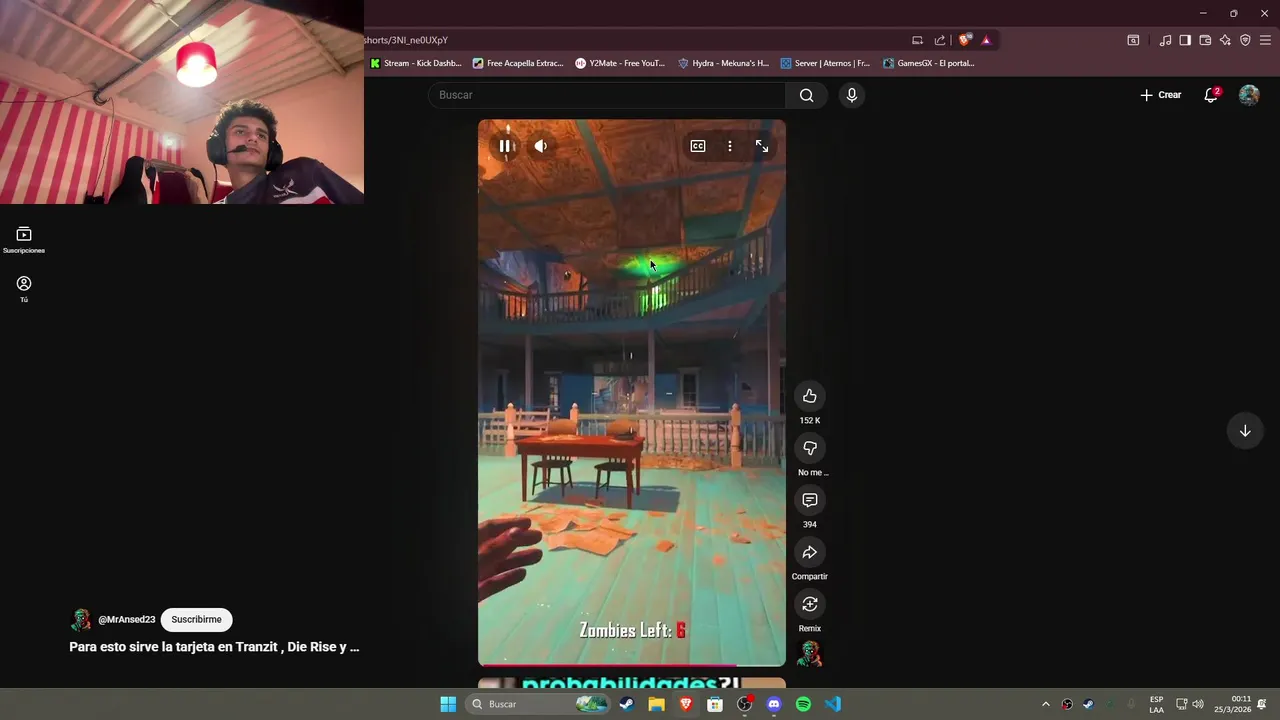Open the Tú section in sidebar
The height and width of the screenshot is (720, 1280).
point(24,289)
